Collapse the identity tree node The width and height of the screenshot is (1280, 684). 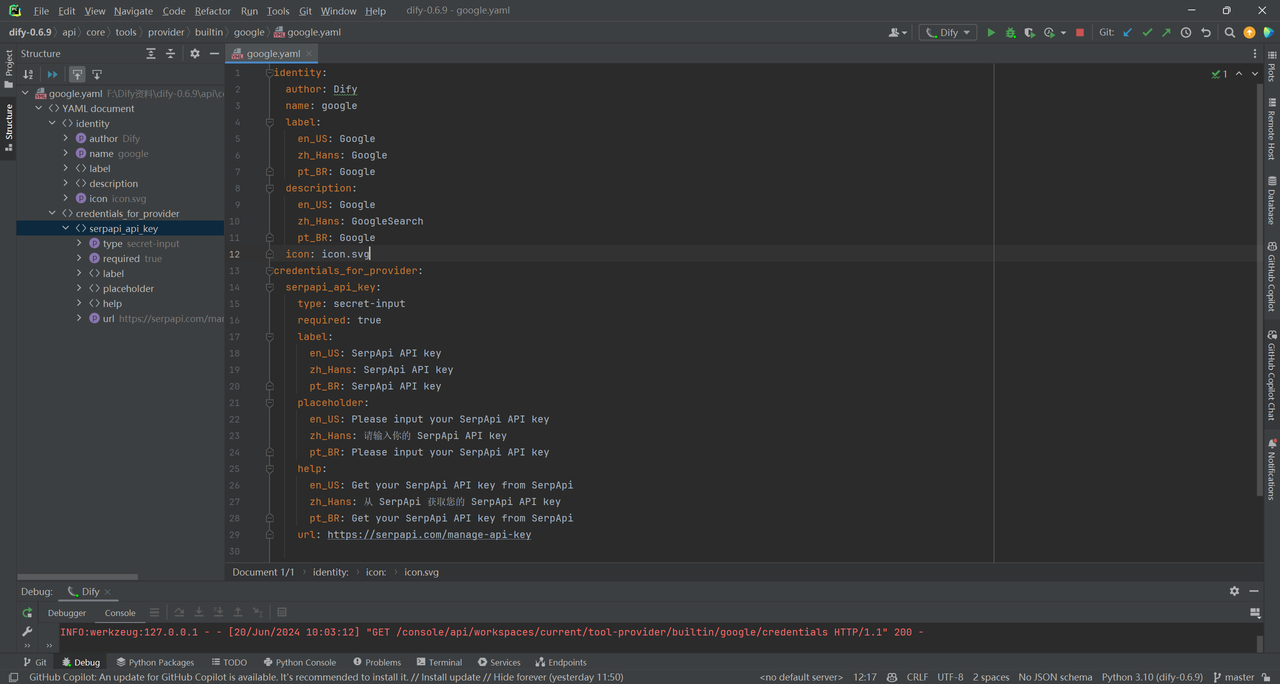pyautogui.click(x=53, y=124)
